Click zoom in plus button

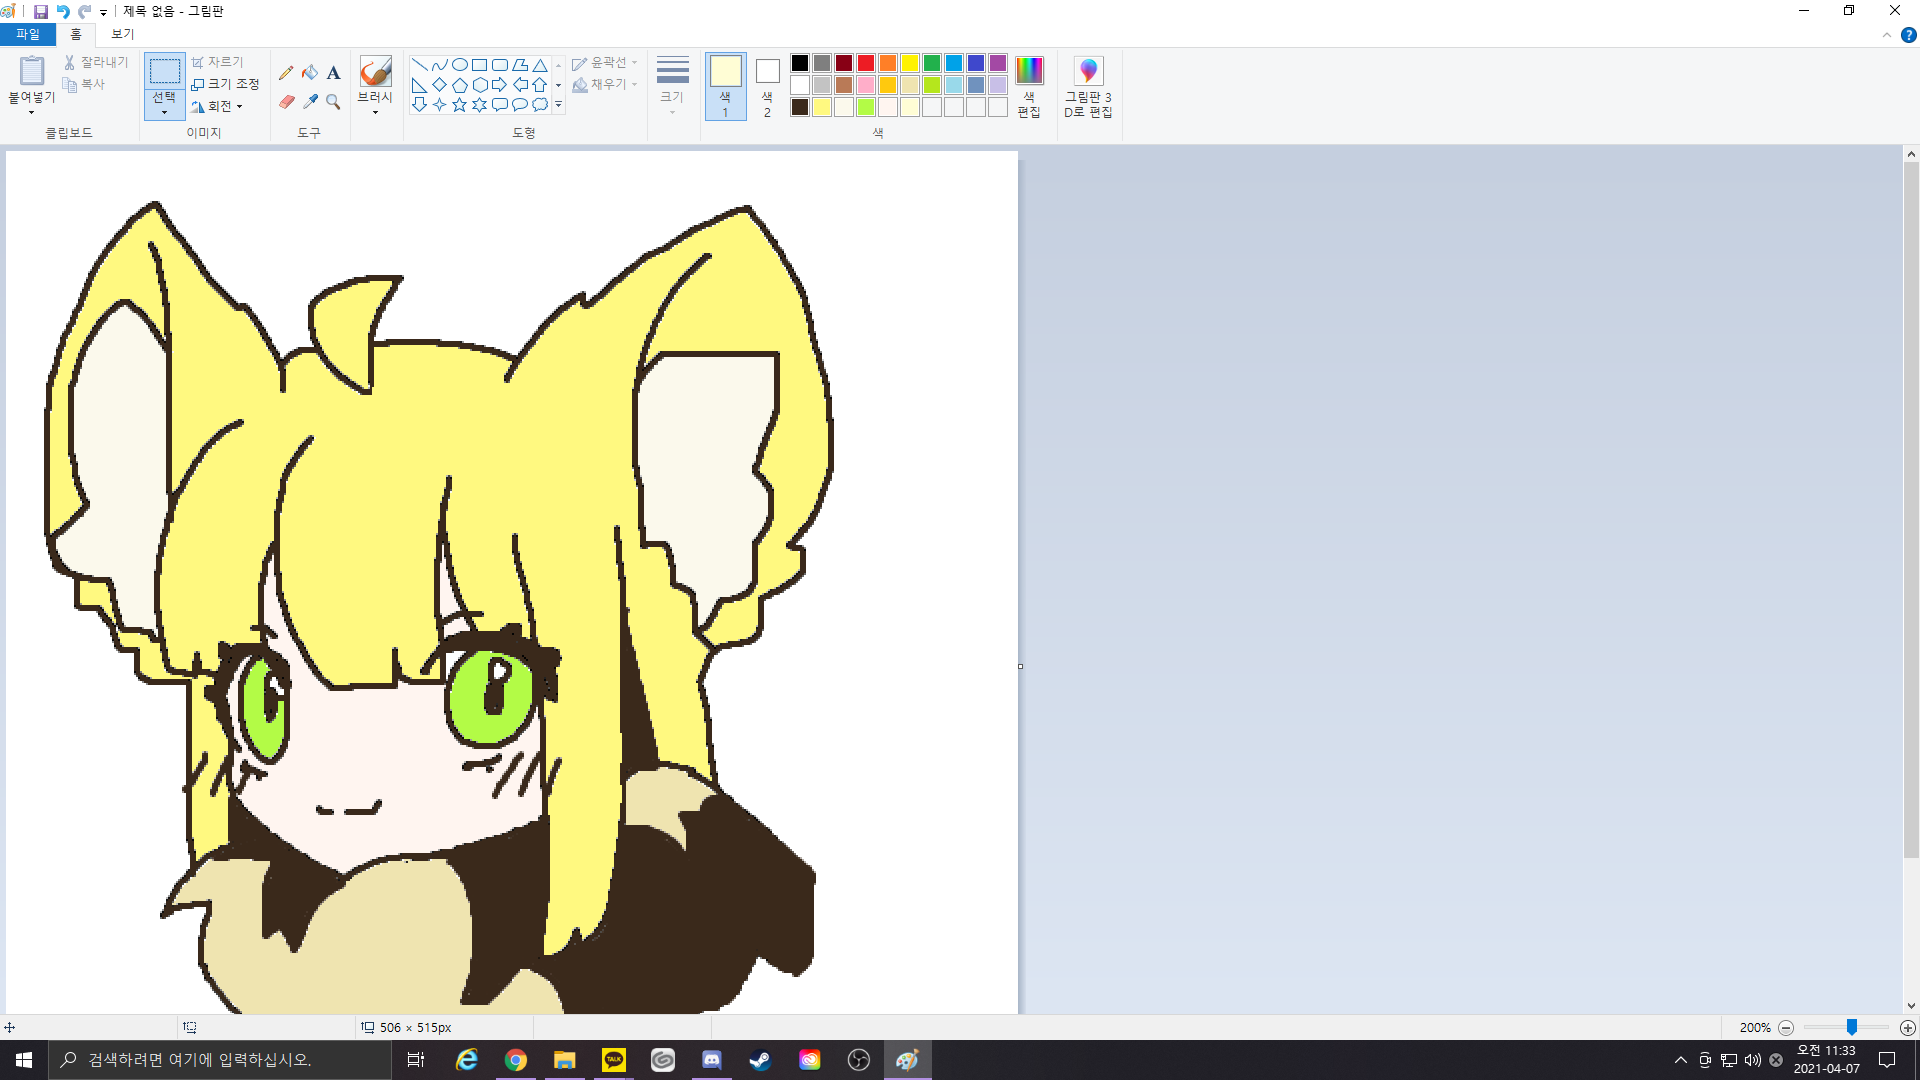tap(1907, 1027)
